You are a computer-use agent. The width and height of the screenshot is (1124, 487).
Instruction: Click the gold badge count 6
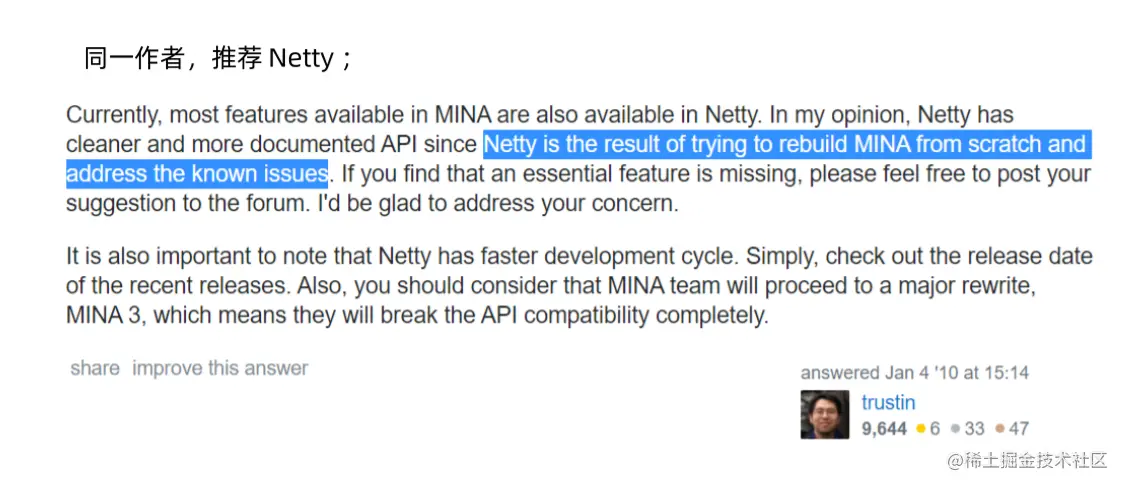click(x=935, y=429)
